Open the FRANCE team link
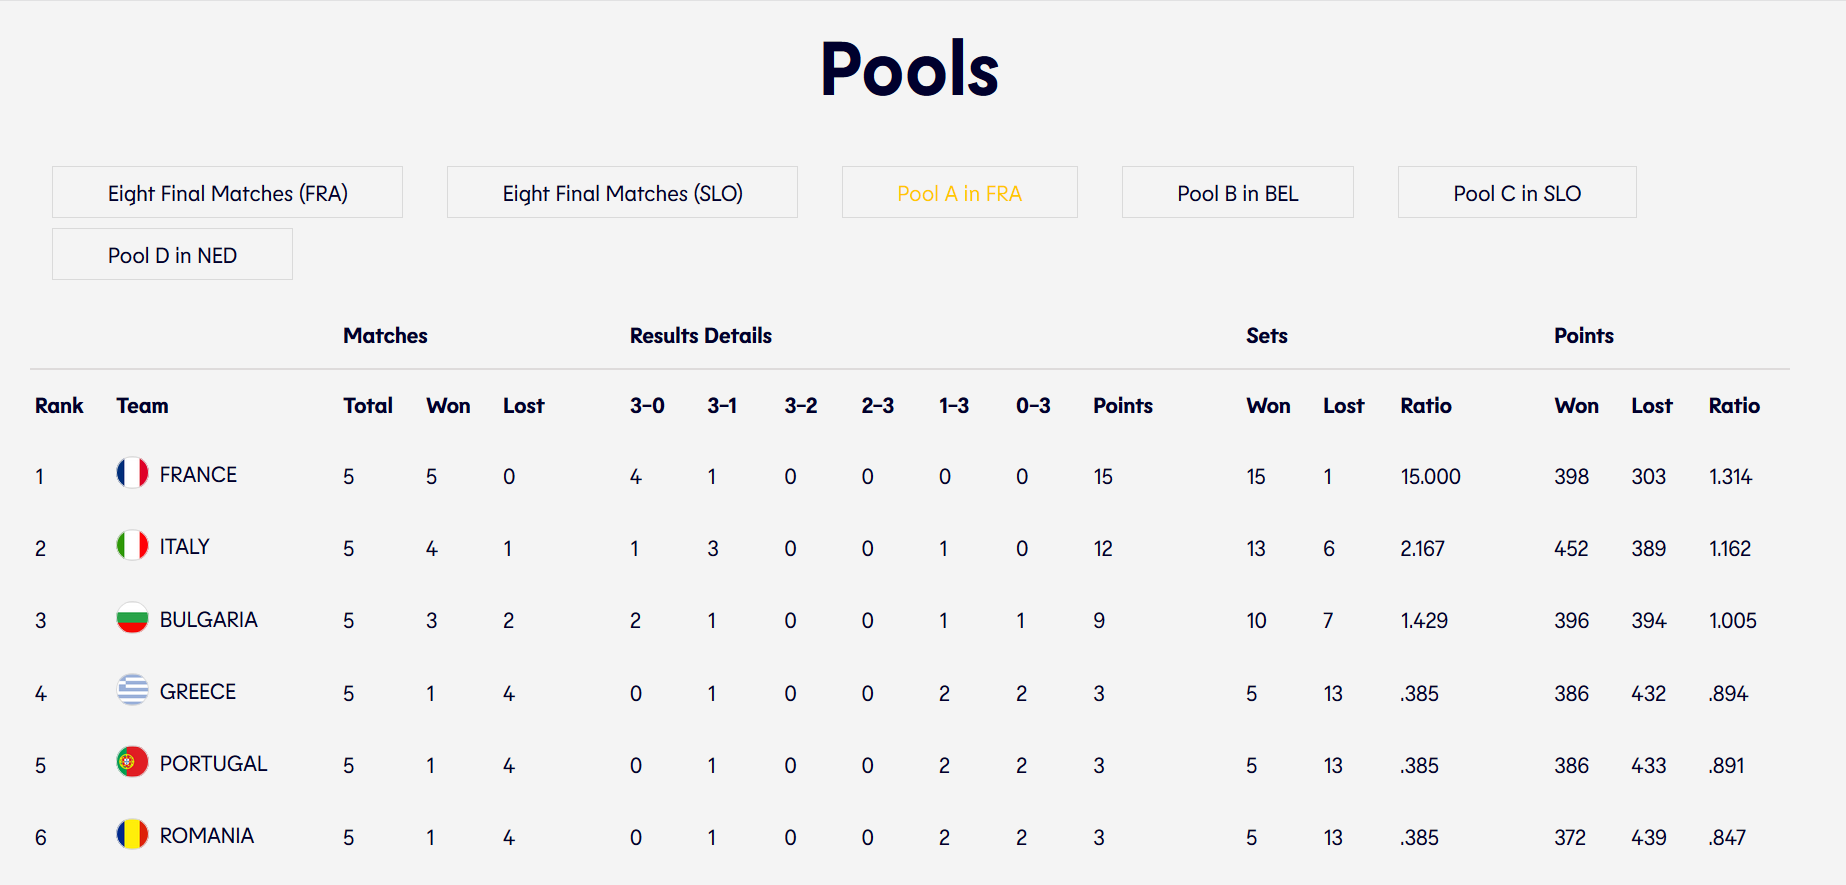This screenshot has height=885, width=1846. [198, 475]
